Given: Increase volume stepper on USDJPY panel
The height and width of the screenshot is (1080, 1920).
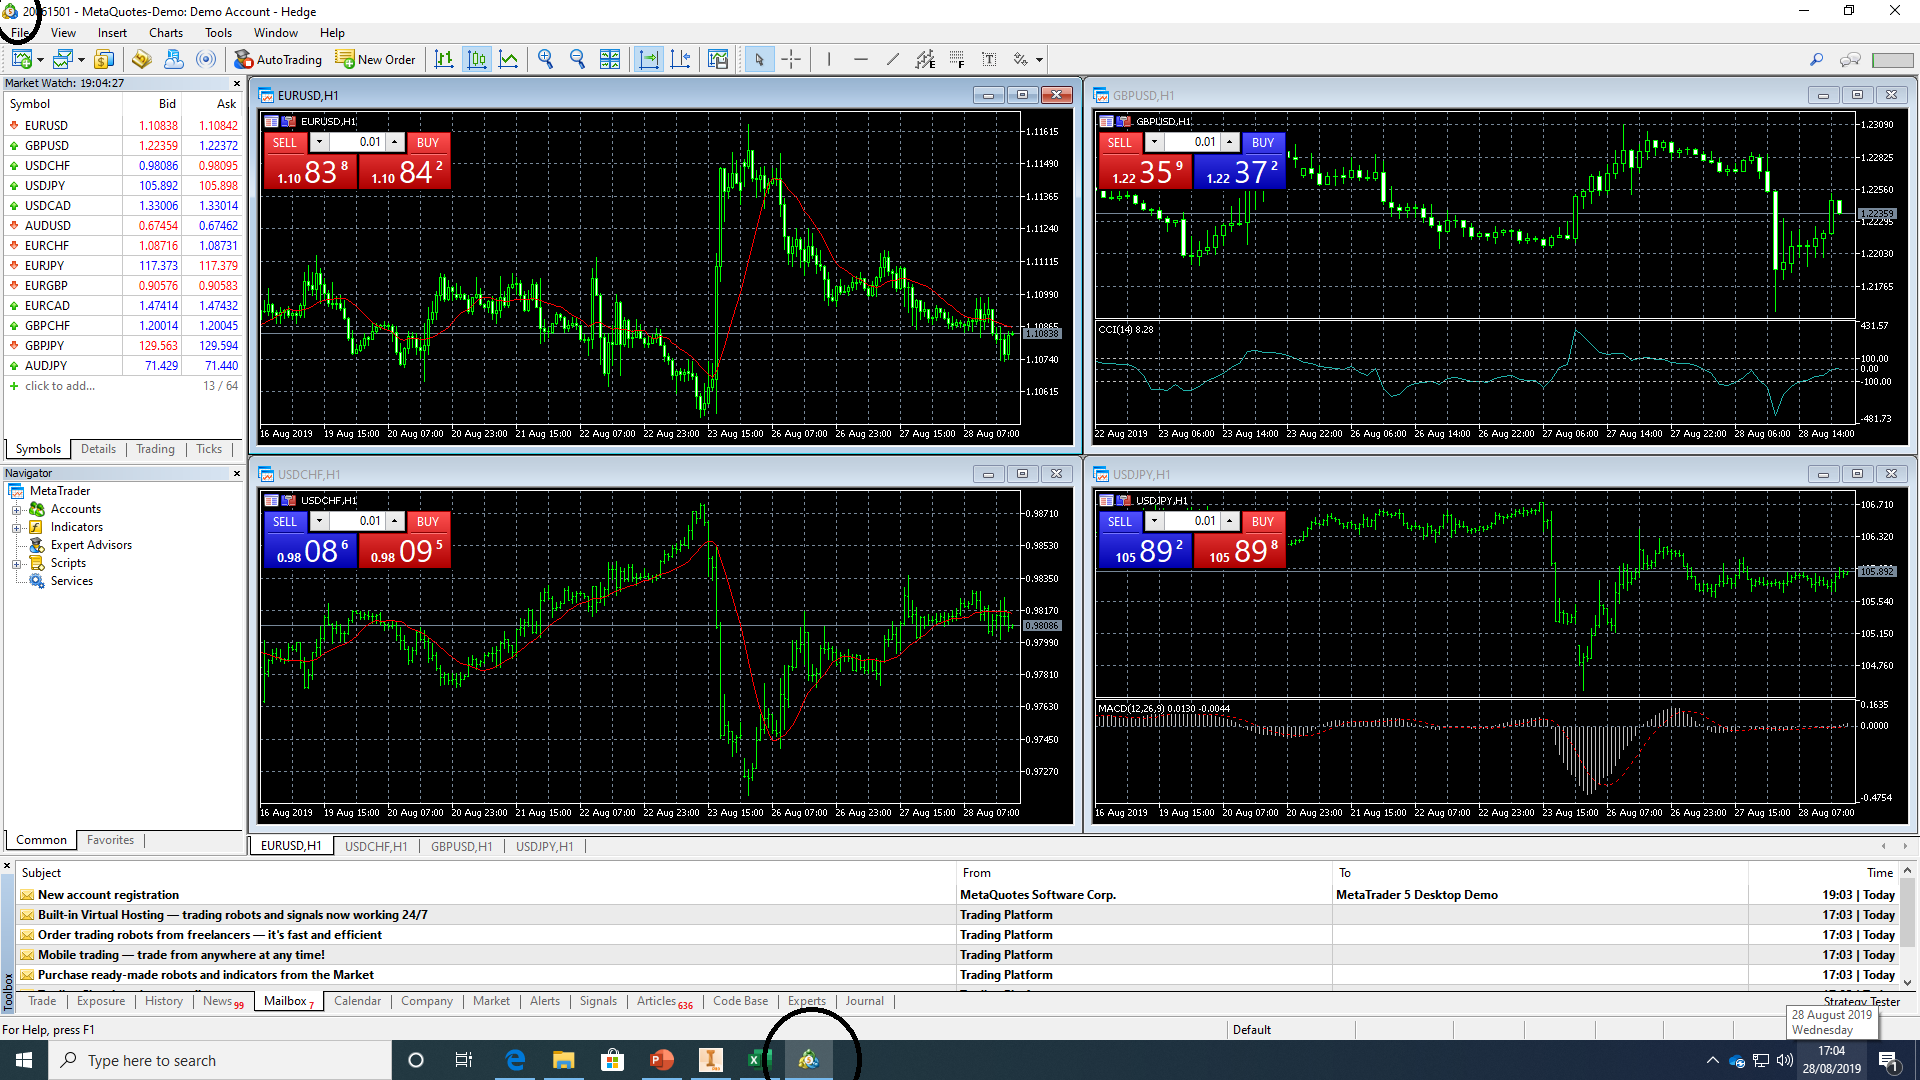Looking at the screenshot, I should click(1230, 521).
